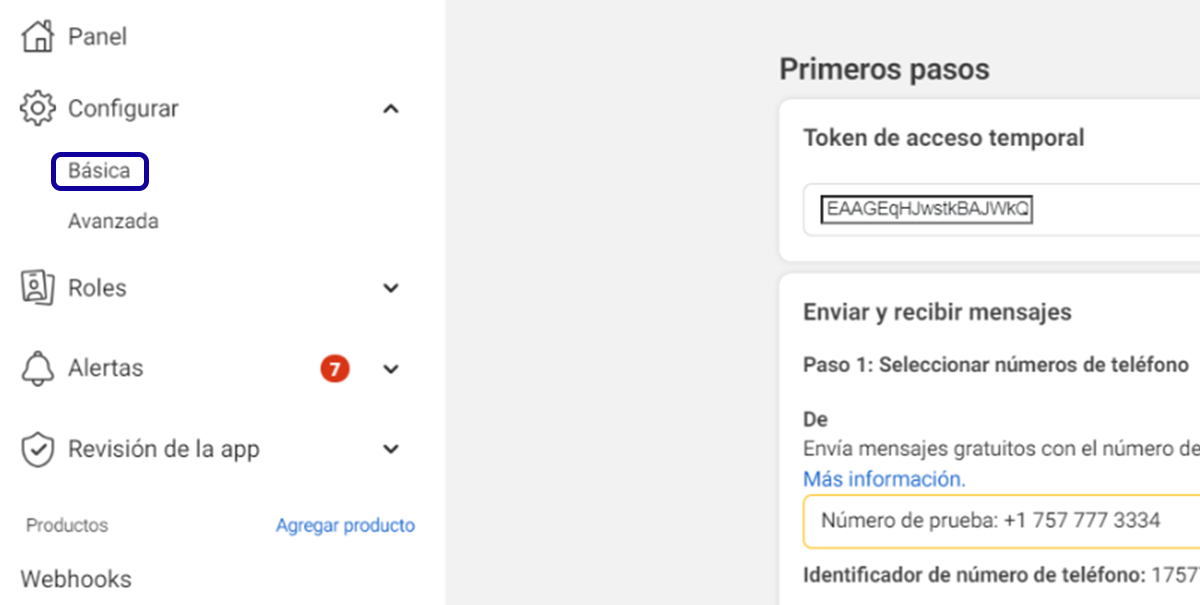The width and height of the screenshot is (1200, 605).
Task: Go to Panel in the sidebar
Action: click(97, 37)
